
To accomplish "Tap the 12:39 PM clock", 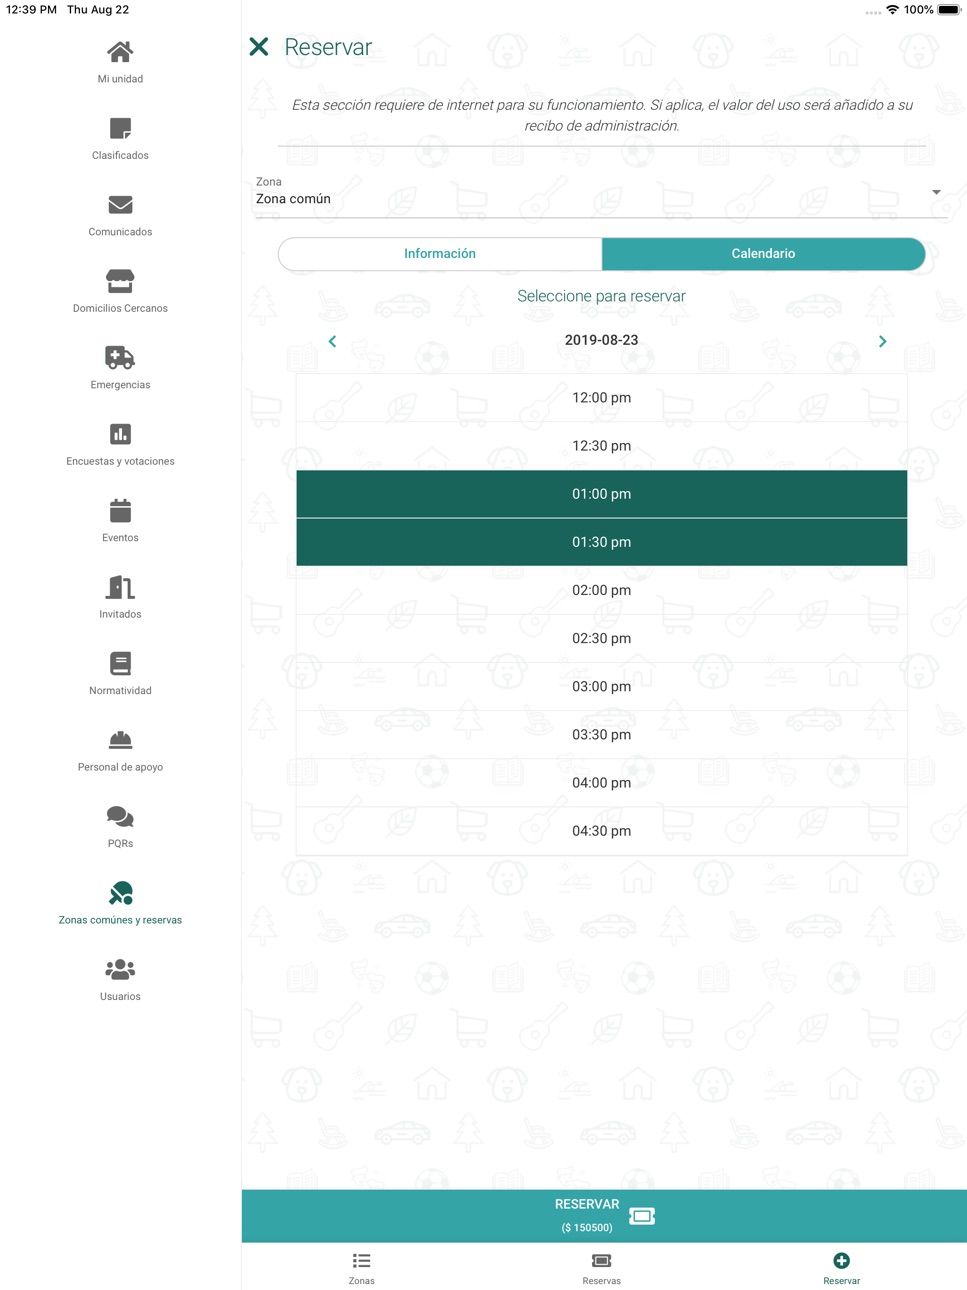I will tap(32, 10).
